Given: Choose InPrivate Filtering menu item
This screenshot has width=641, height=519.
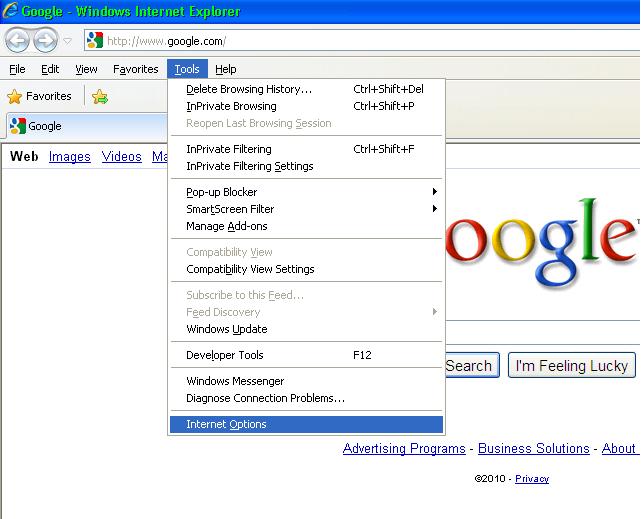Looking at the screenshot, I should coord(306,149).
